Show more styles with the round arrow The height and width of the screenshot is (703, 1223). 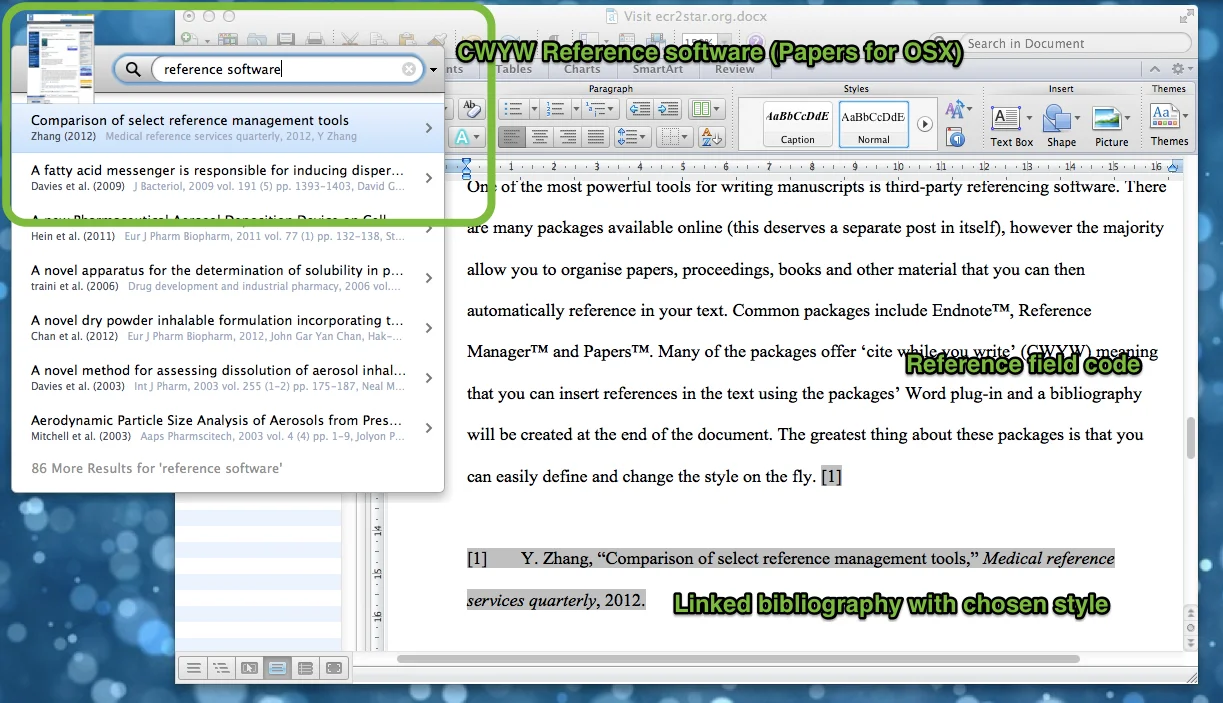coord(925,124)
